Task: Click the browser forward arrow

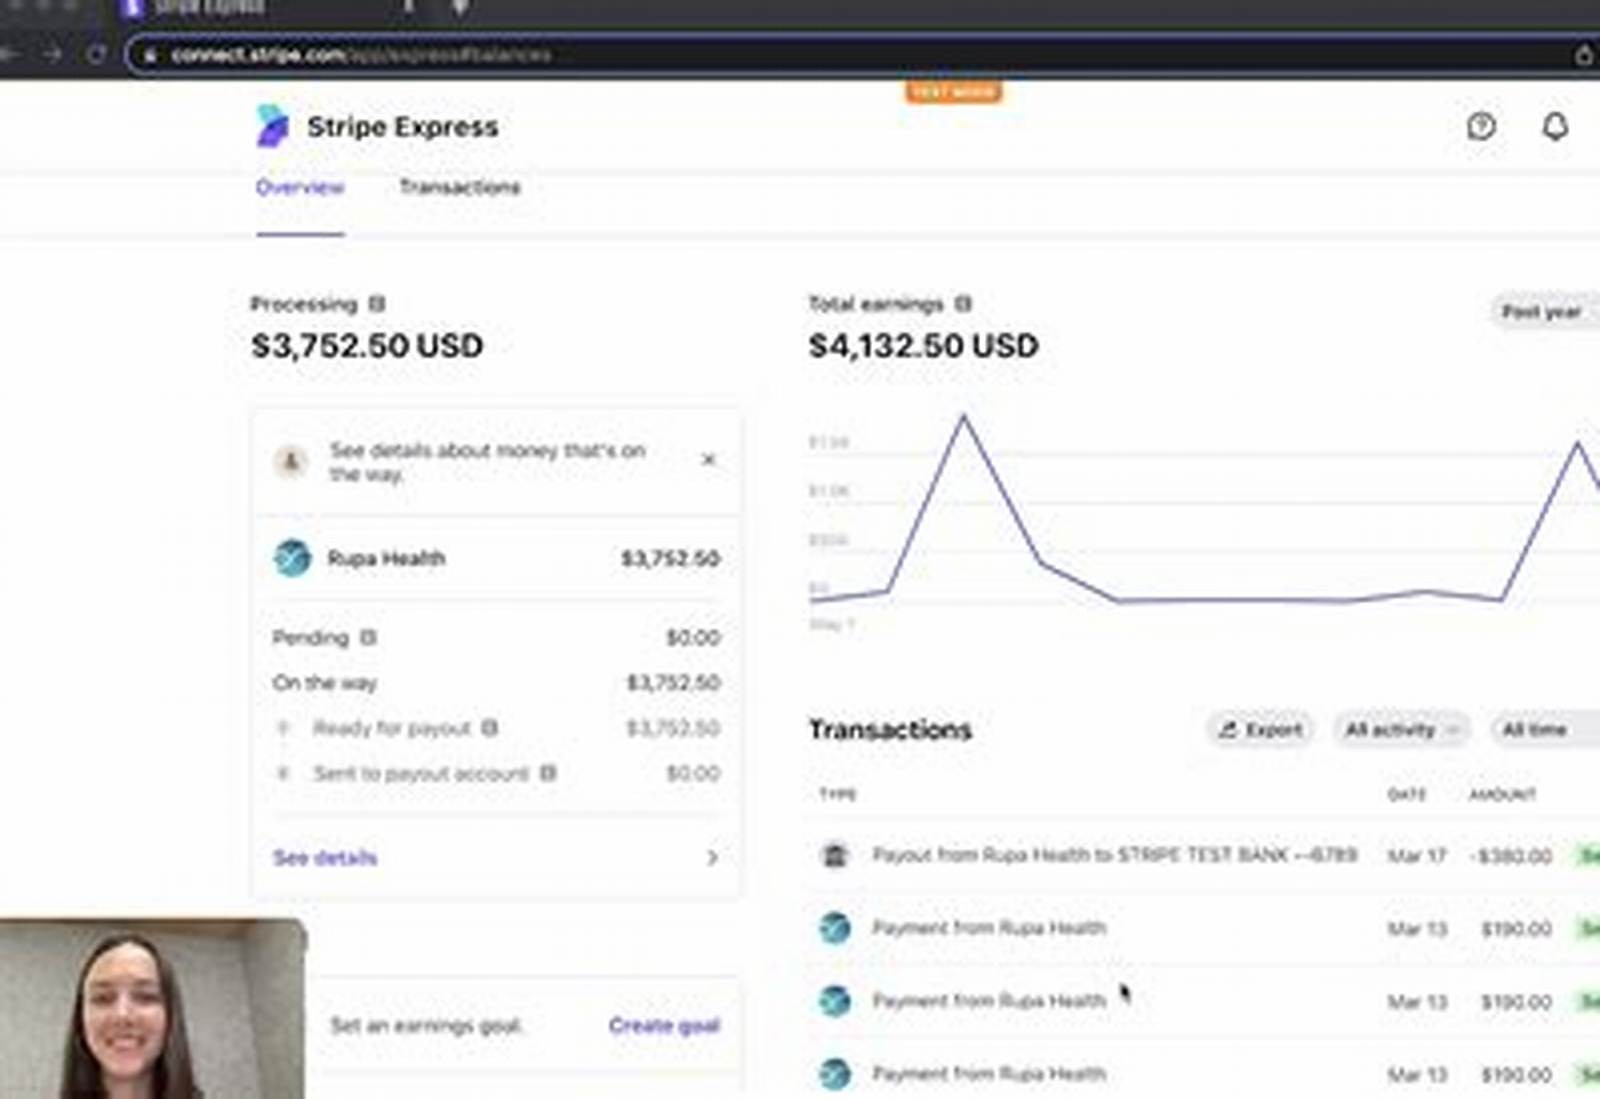Action: [x=52, y=54]
